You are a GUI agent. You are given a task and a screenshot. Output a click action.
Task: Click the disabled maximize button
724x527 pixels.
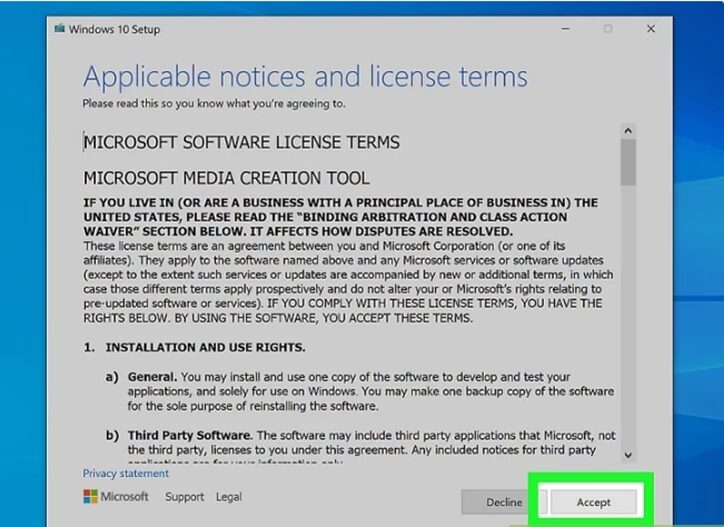point(608,29)
